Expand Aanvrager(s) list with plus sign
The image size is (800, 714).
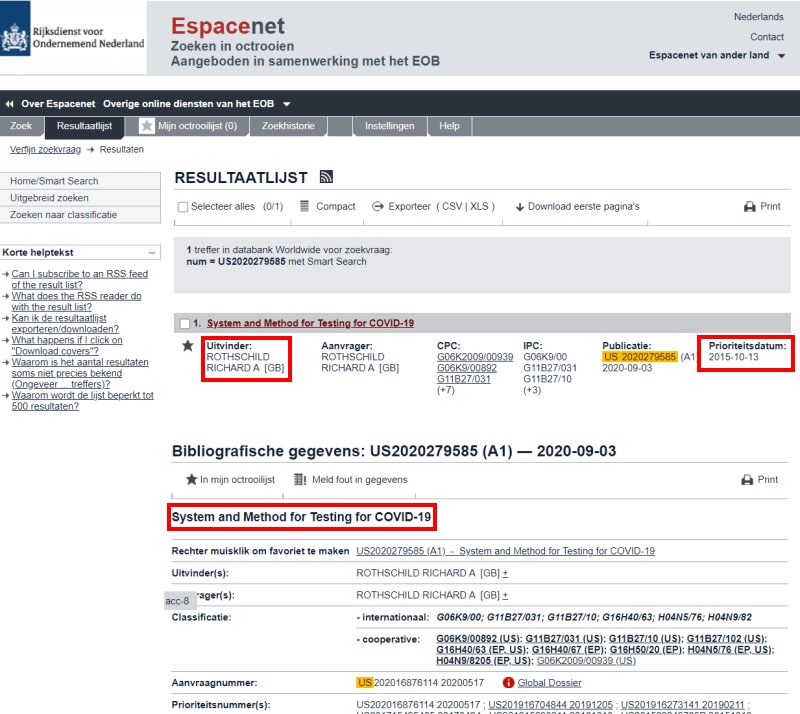point(505,595)
